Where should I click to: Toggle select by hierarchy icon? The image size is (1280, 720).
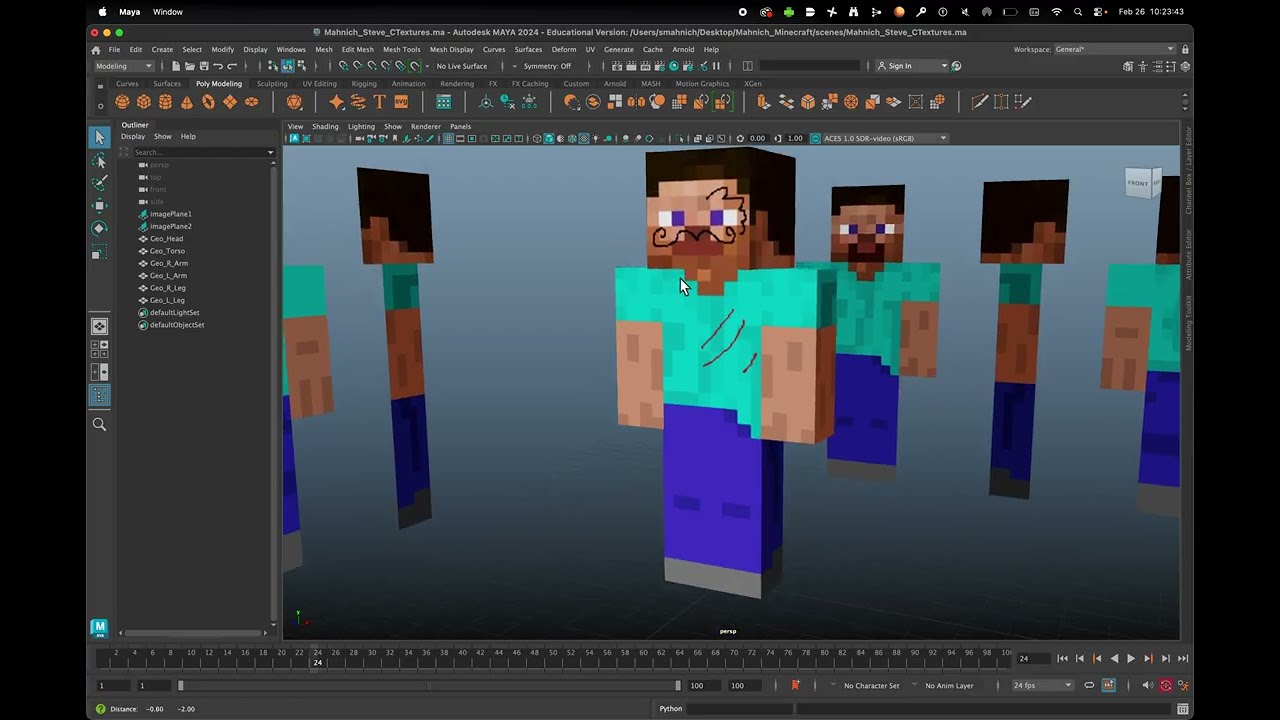pyautogui.click(x=273, y=66)
